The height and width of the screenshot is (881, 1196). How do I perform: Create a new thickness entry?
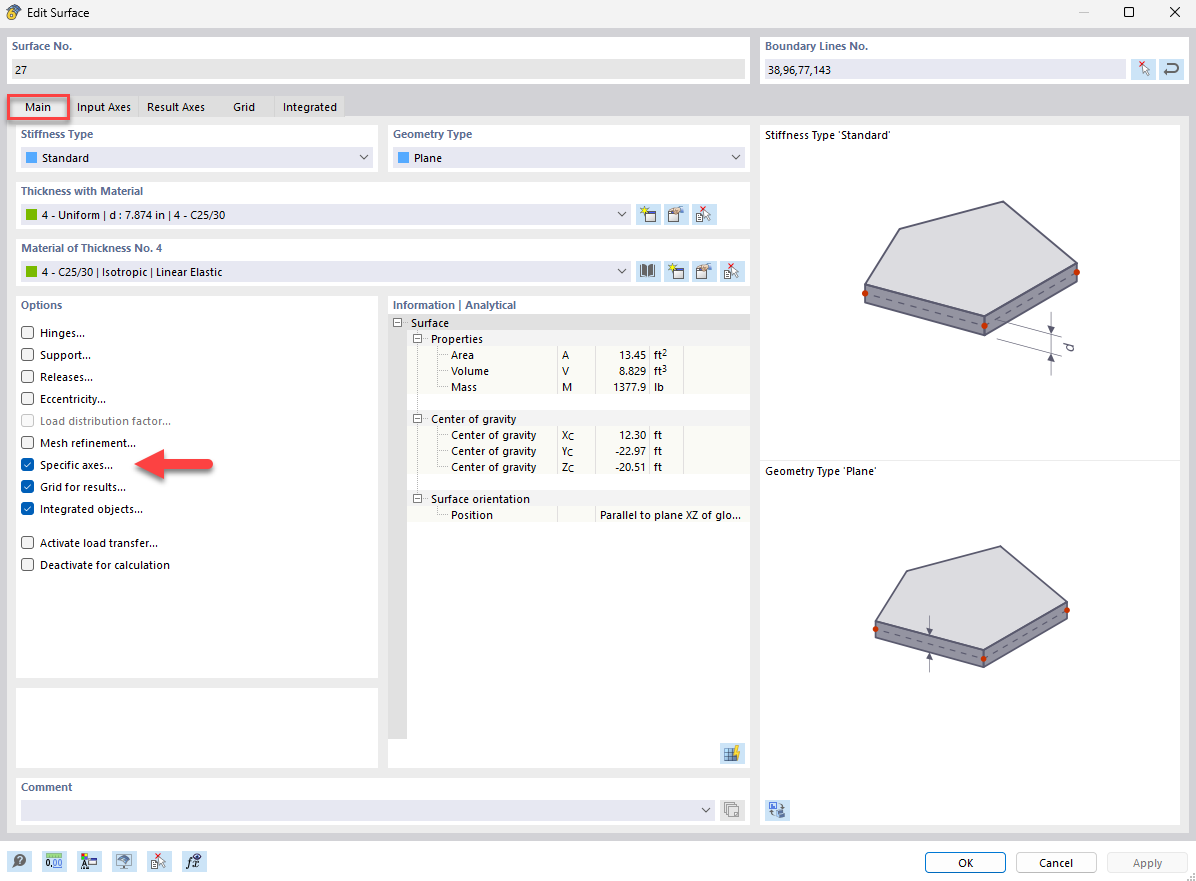(x=648, y=214)
